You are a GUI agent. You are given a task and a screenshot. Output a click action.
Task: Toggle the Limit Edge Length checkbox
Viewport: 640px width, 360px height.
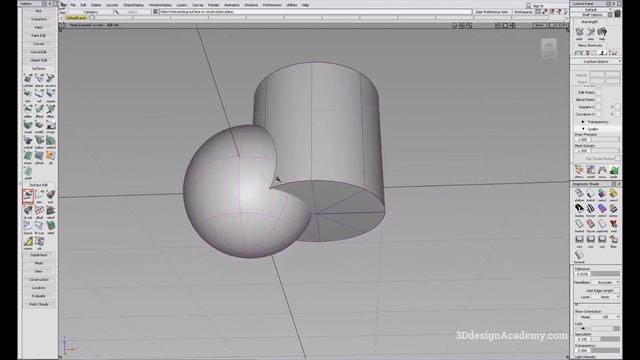[x=617, y=290]
